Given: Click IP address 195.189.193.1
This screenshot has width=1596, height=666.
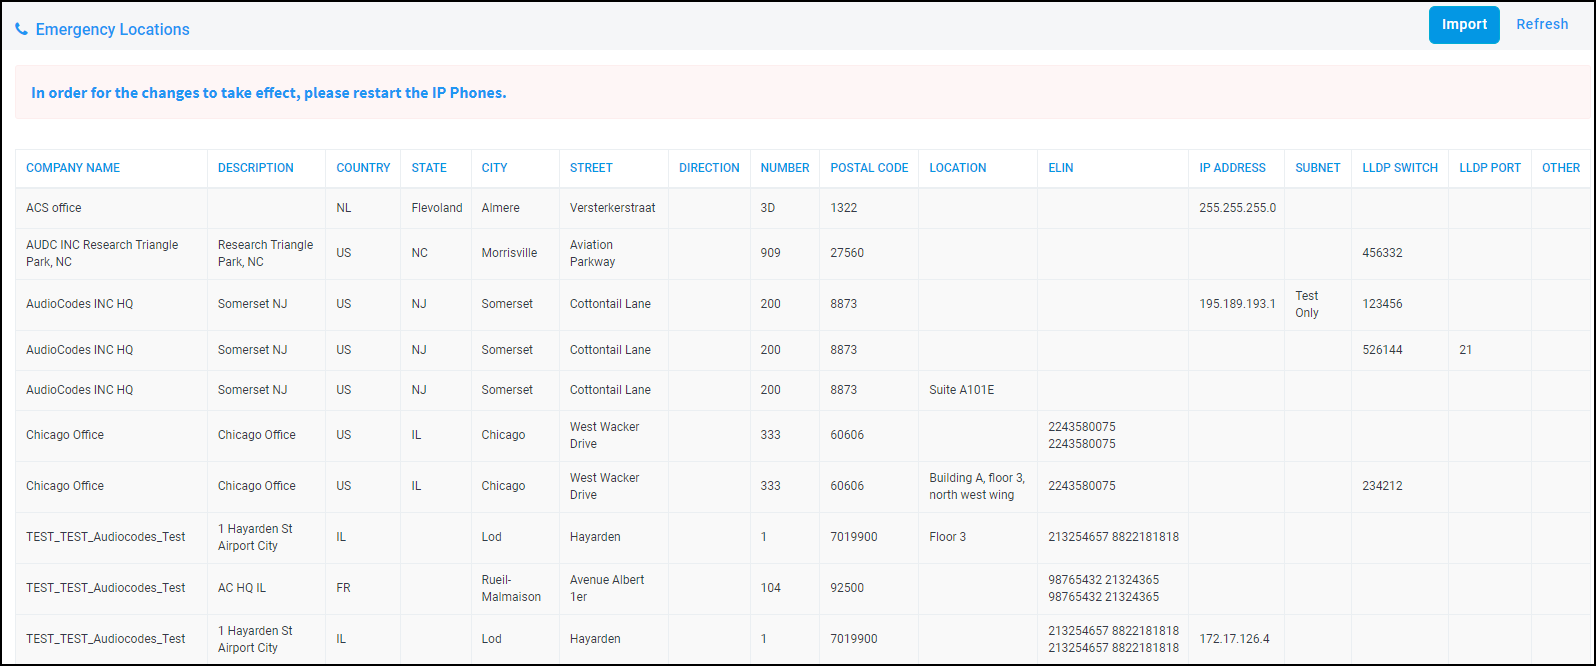Looking at the screenshot, I should [1238, 304].
